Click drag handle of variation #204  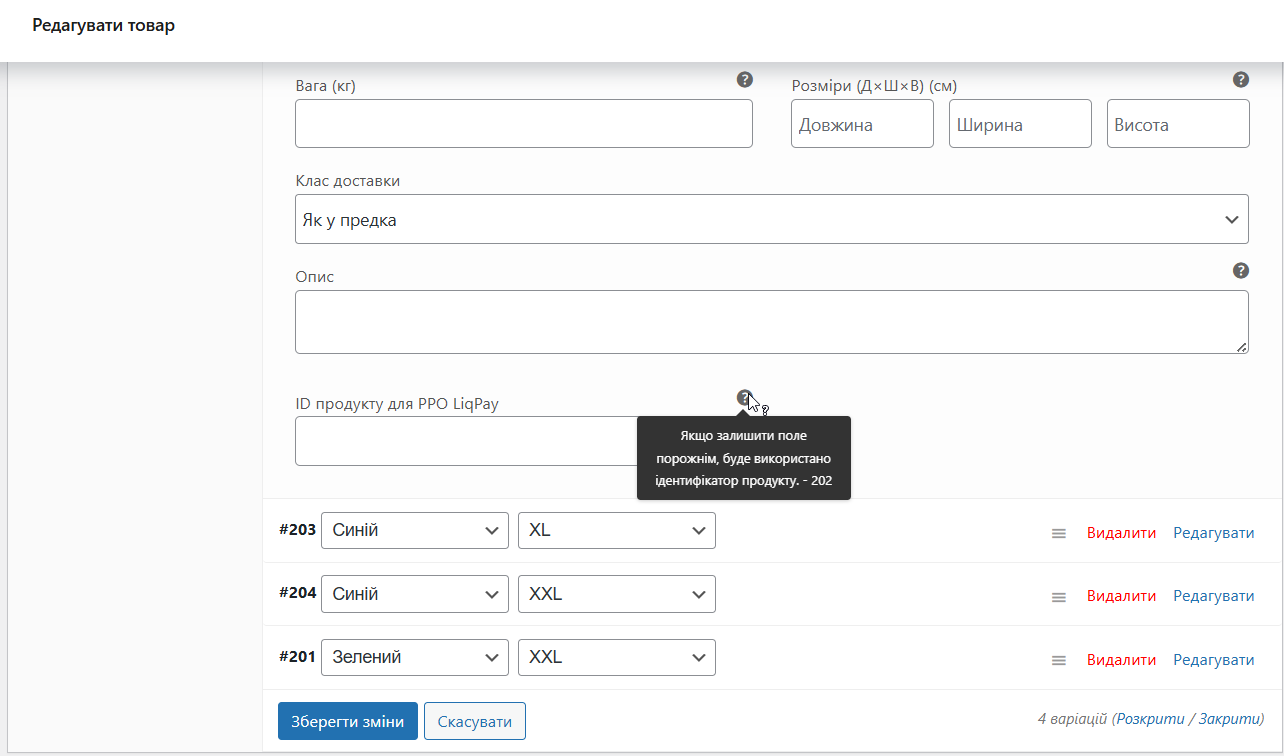1058,597
